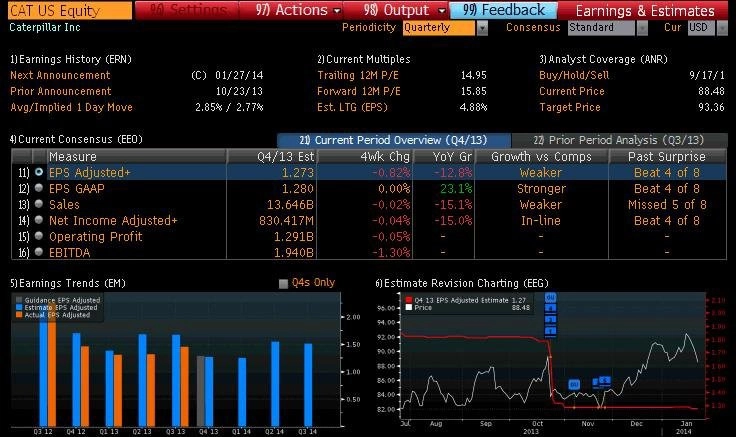Screen dimensions: 736x437
Task: Sort by the Measure column header
Action: tap(136, 156)
